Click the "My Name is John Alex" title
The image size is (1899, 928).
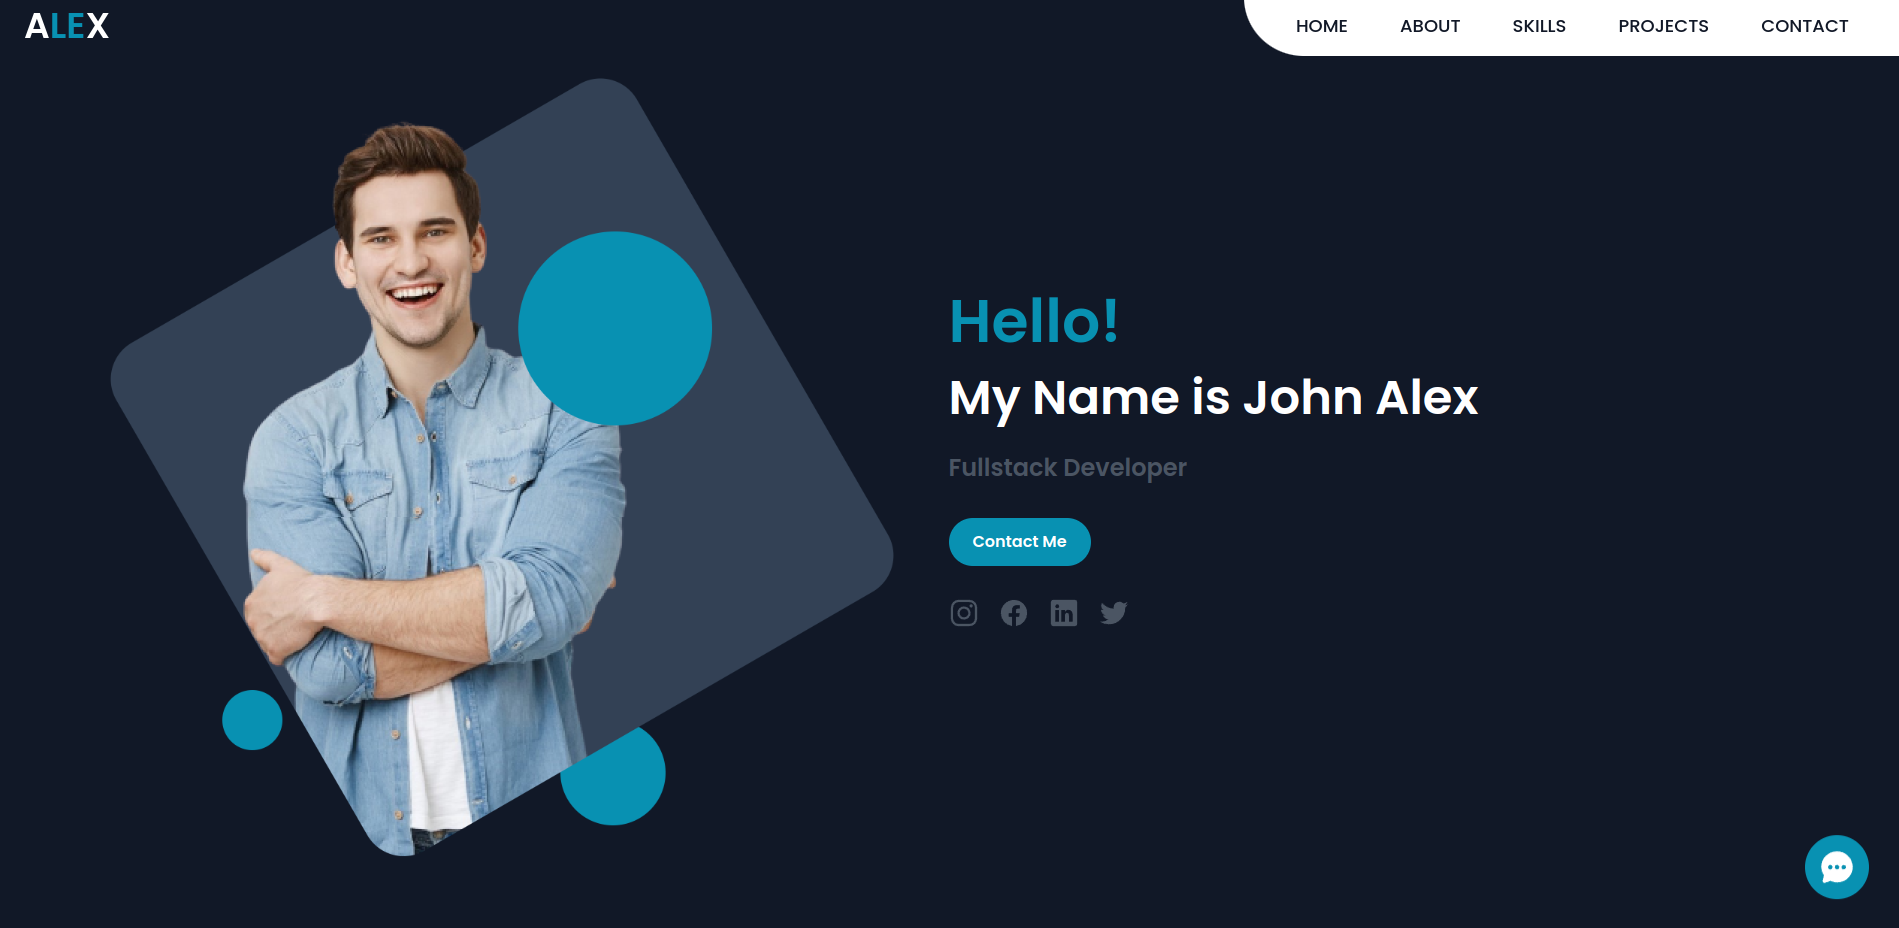tap(1213, 398)
